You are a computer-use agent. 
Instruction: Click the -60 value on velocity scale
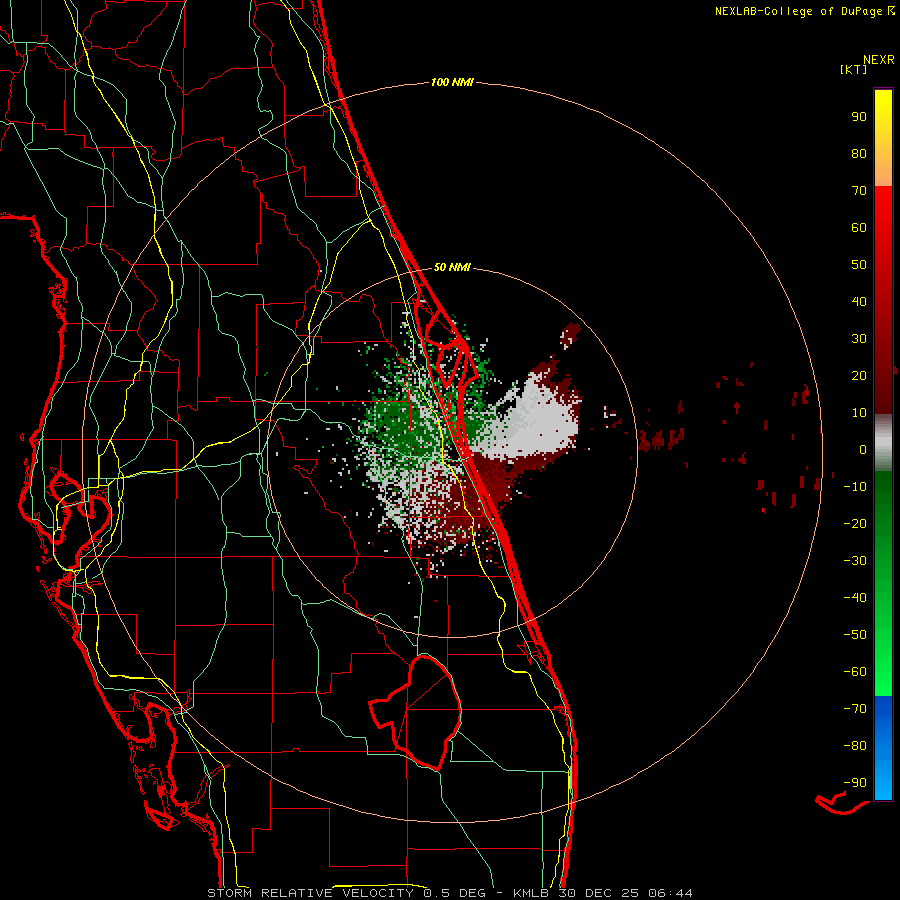point(855,672)
